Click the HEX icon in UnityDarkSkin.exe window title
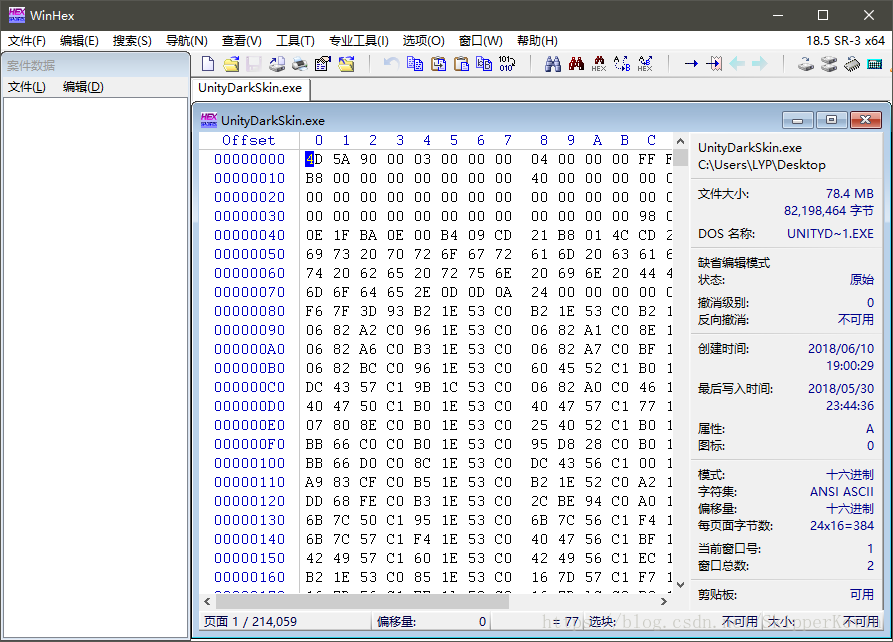893x642 pixels. [208, 120]
